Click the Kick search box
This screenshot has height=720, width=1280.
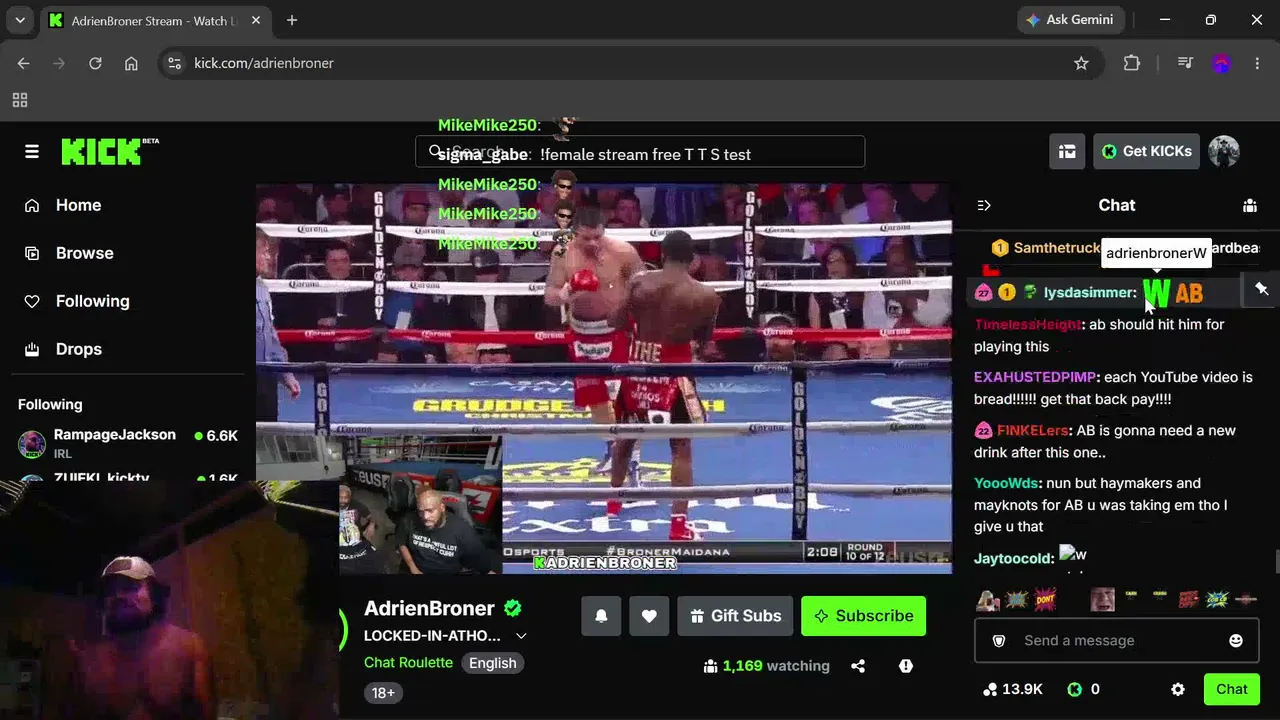tap(640, 152)
